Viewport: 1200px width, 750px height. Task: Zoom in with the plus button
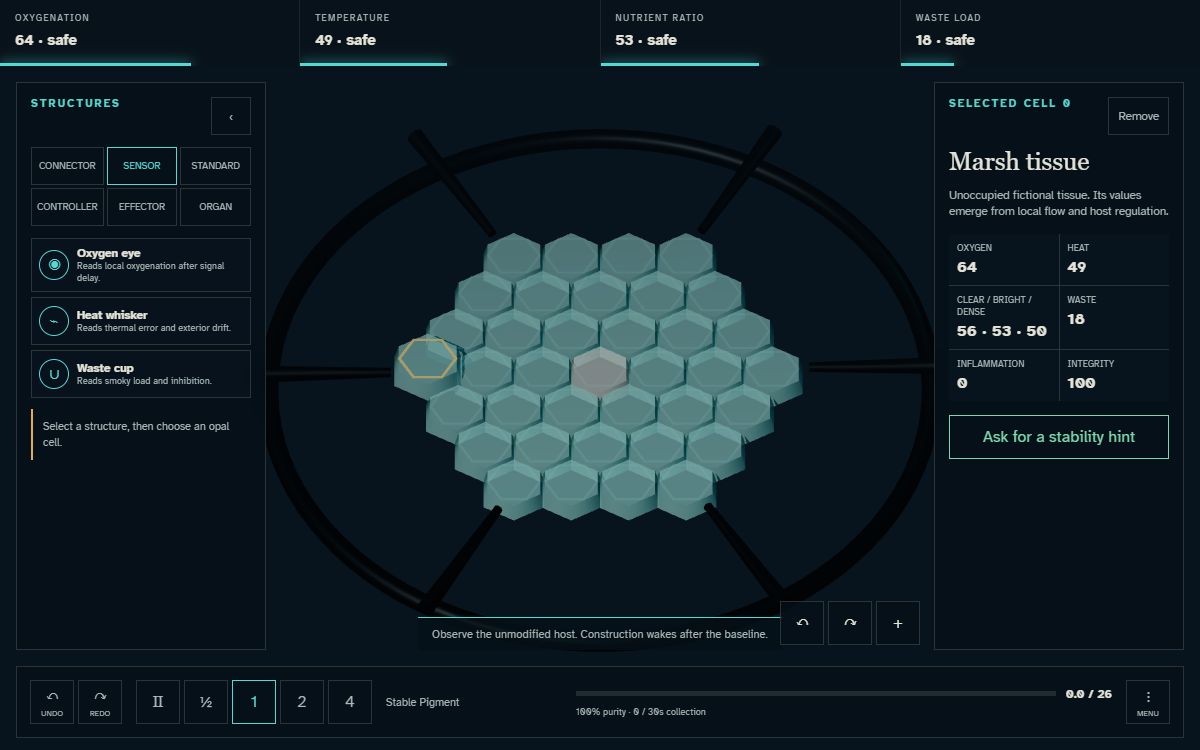click(x=898, y=623)
